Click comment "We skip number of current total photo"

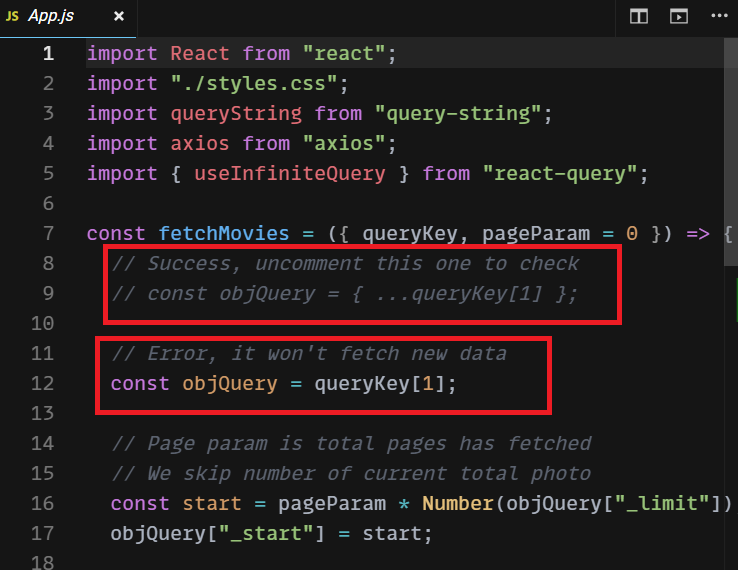[351, 474]
